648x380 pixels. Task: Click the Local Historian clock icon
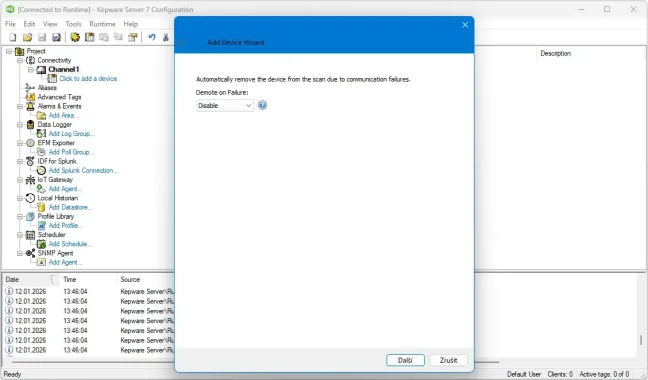(x=30, y=198)
